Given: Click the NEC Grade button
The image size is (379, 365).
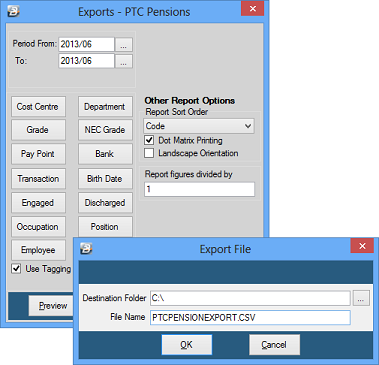Looking at the screenshot, I should click(105, 130).
